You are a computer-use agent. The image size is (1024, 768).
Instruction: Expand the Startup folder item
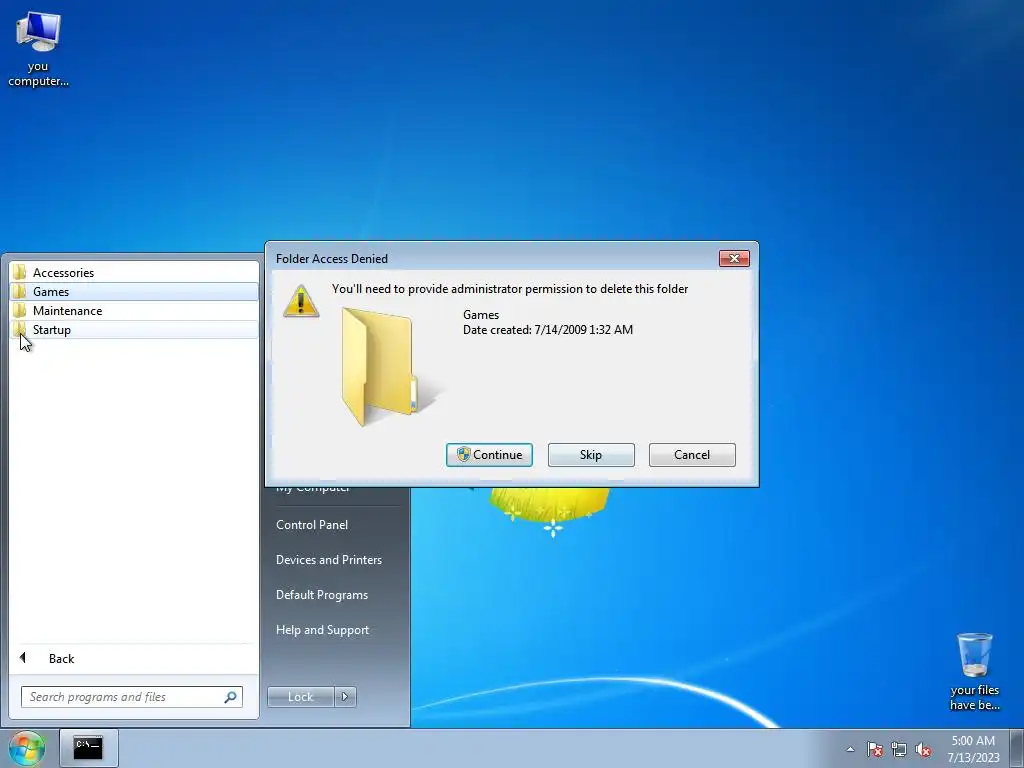134,330
